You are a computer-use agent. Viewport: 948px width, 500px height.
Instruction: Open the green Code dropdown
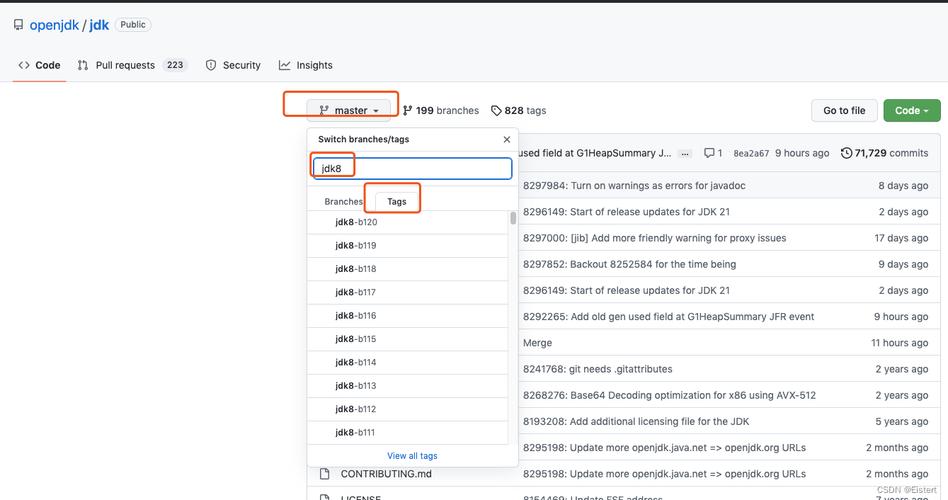(x=912, y=111)
